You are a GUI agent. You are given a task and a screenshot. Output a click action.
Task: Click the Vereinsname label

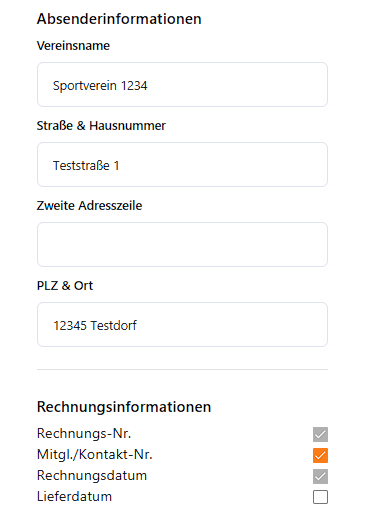73,46
